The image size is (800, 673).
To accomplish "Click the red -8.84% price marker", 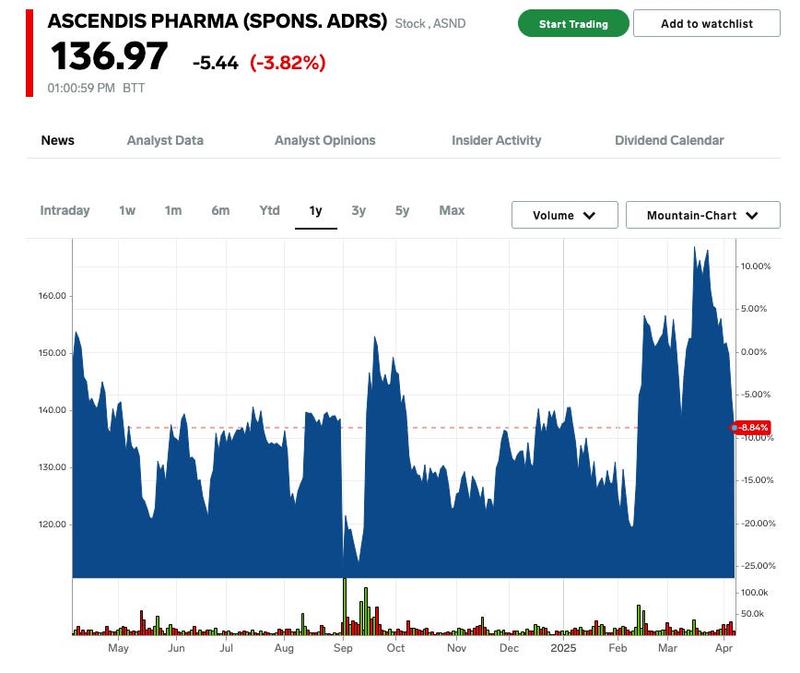I will click(x=753, y=428).
